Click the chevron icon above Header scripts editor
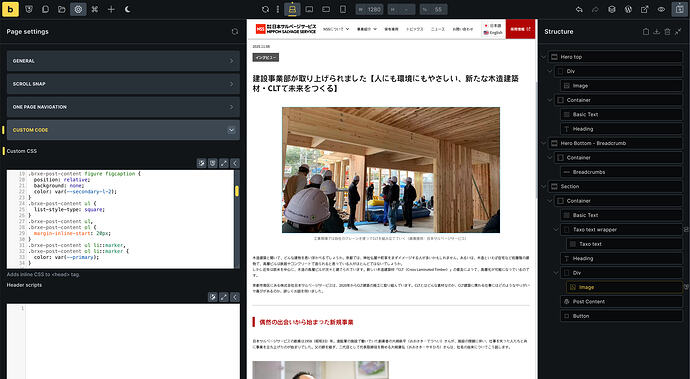The width and height of the screenshot is (690, 379). [x=235, y=297]
